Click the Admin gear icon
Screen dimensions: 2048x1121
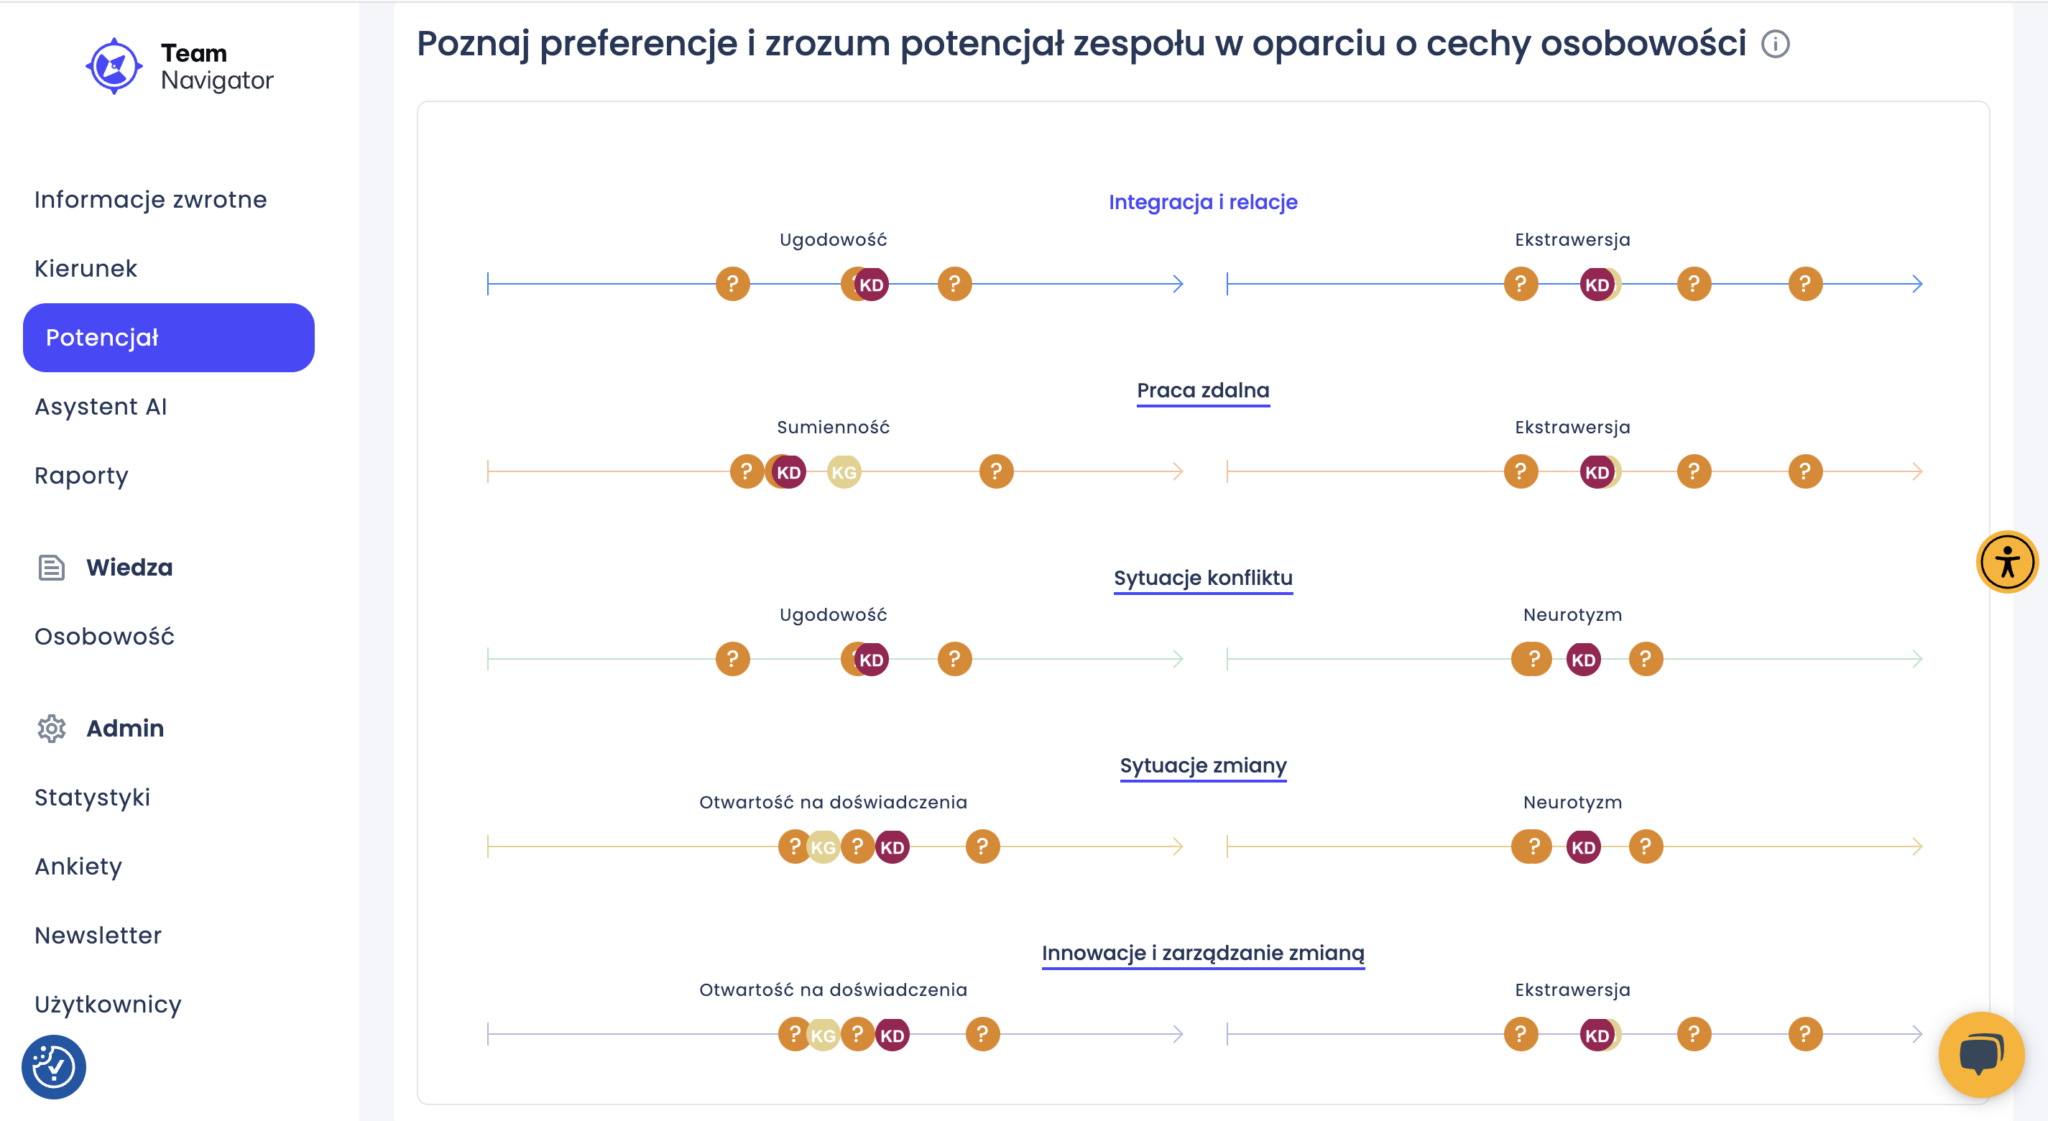tap(51, 729)
